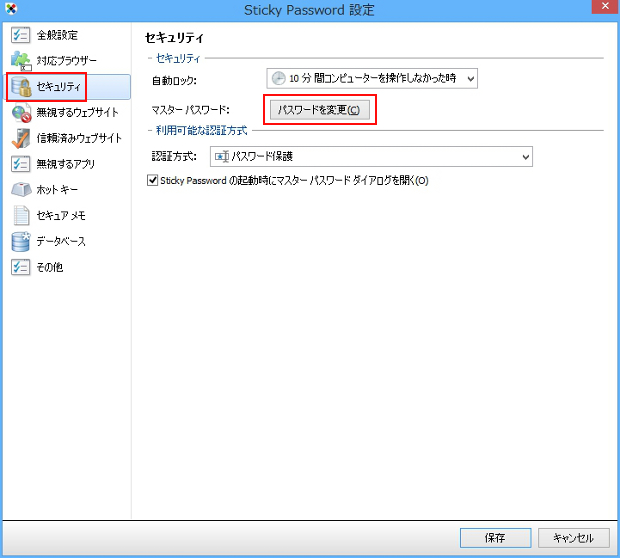
Task: Expand the 認証方式 dropdown arrow
Action: click(525, 157)
